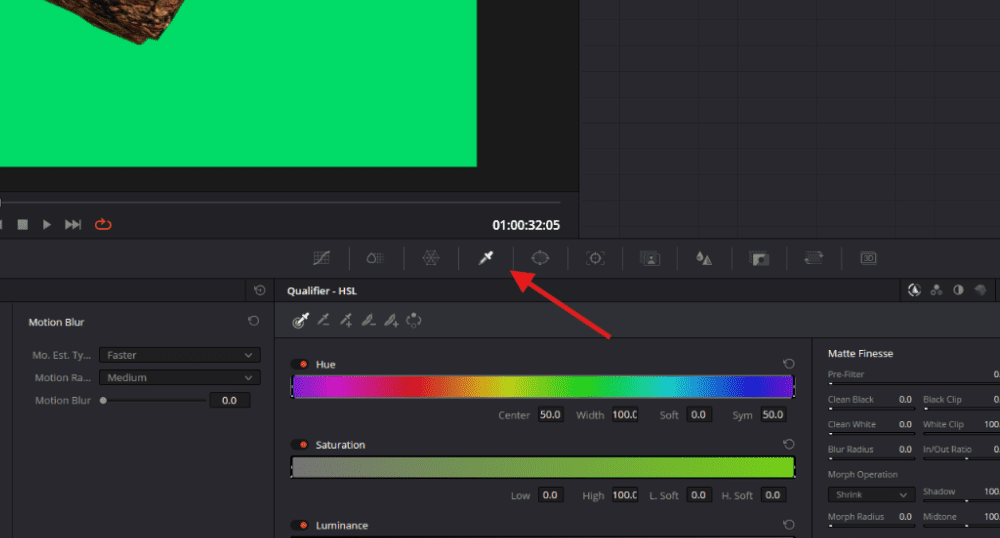Click the timecode 01:00:32:05
This screenshot has height=538, width=1000.
click(x=526, y=225)
